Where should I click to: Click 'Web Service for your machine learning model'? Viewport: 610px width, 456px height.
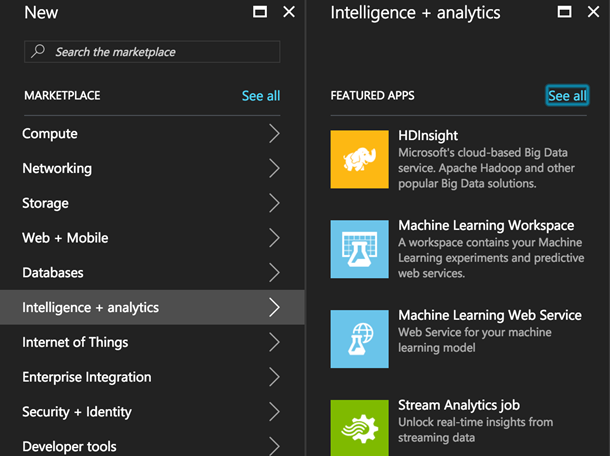475,340
